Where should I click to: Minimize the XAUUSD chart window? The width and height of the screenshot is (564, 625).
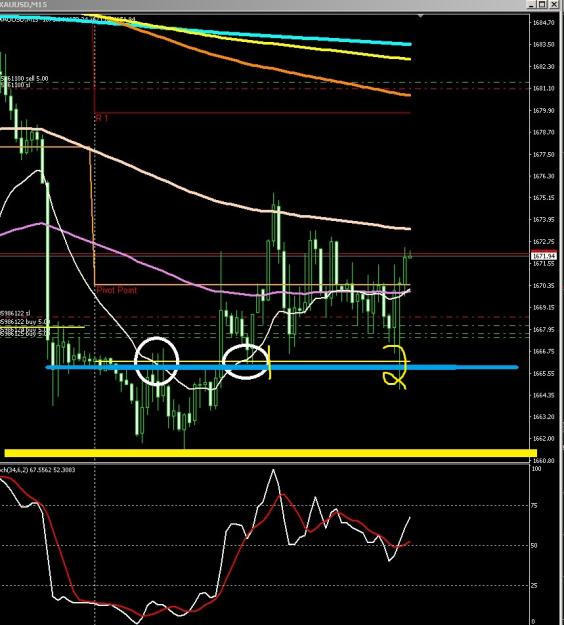click(532, 4)
